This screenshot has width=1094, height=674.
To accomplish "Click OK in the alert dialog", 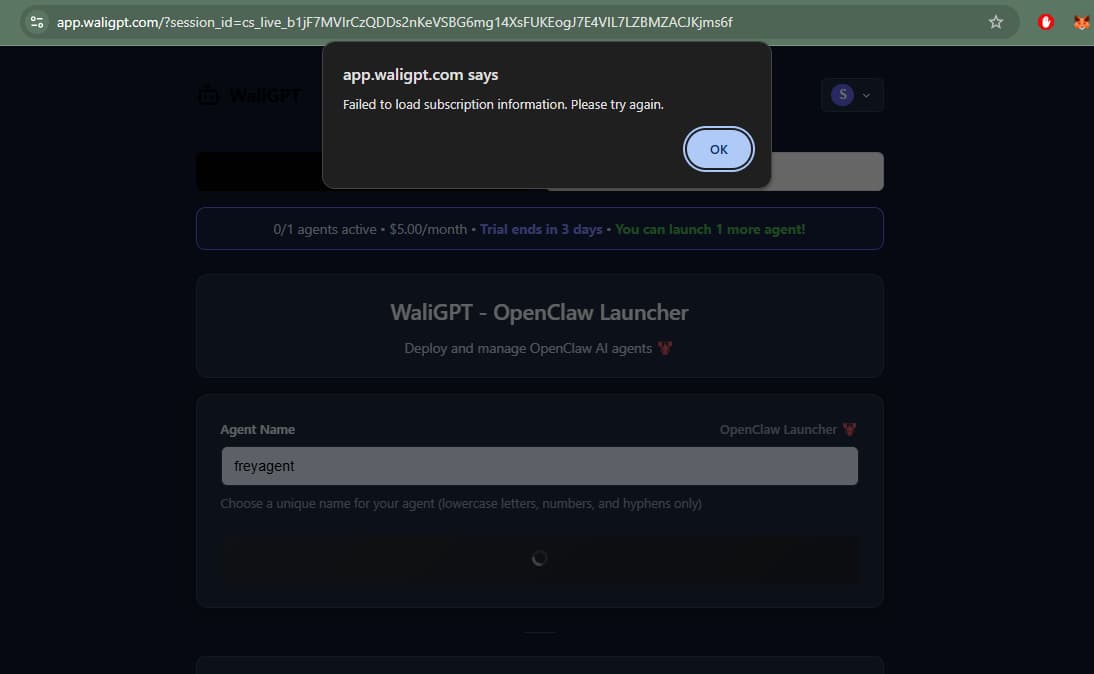I will pyautogui.click(x=718, y=149).
